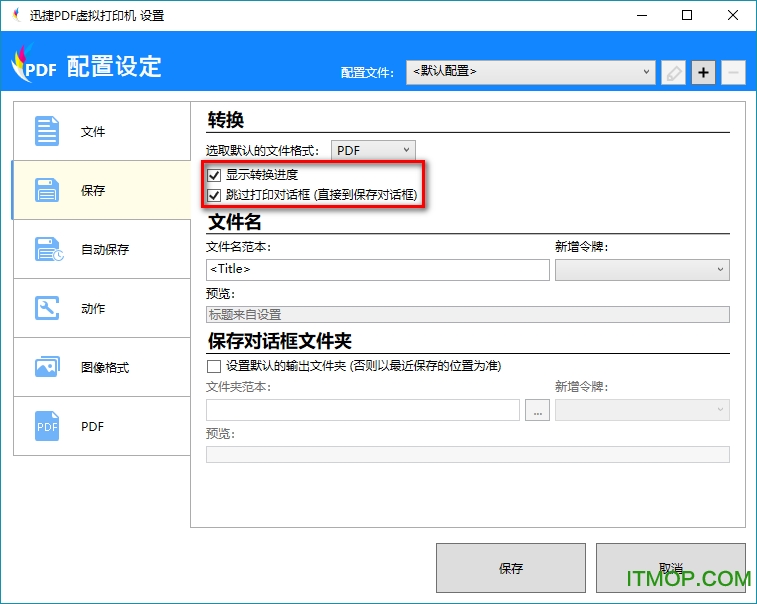Click the PDF logo in header
The height and width of the screenshot is (604, 757).
click(x=34, y=64)
